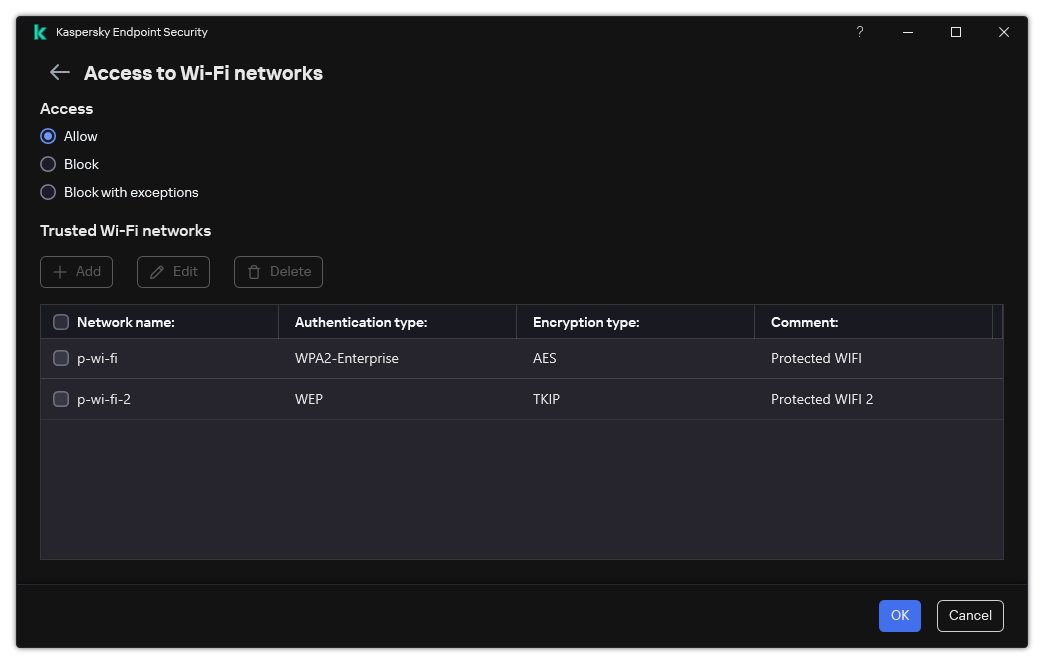Add a new trusted Wi-Fi network
The width and height of the screenshot is (1044, 664).
point(76,271)
